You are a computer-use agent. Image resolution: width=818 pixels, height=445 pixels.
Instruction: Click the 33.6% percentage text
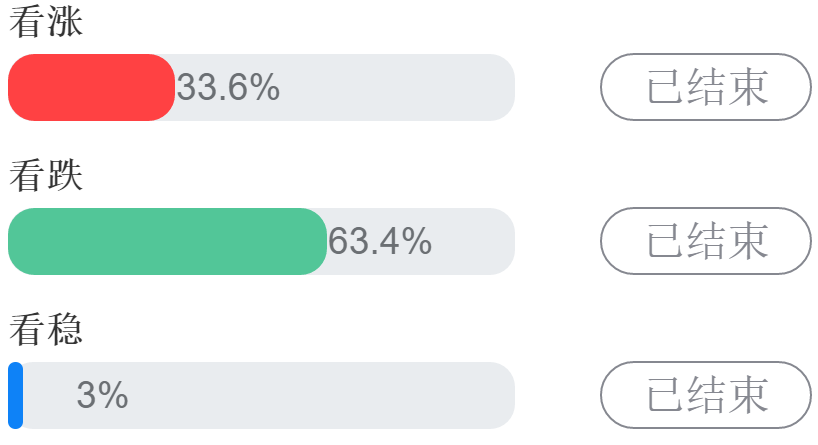click(228, 88)
